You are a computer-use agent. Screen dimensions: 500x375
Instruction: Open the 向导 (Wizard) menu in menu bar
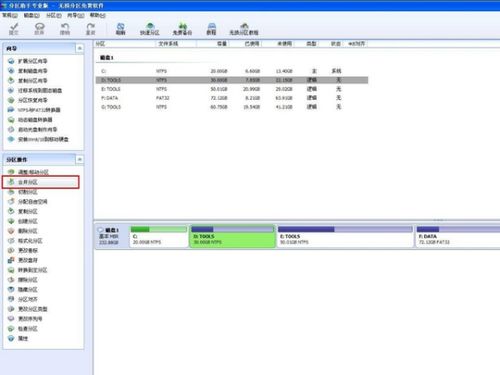coord(75,15)
